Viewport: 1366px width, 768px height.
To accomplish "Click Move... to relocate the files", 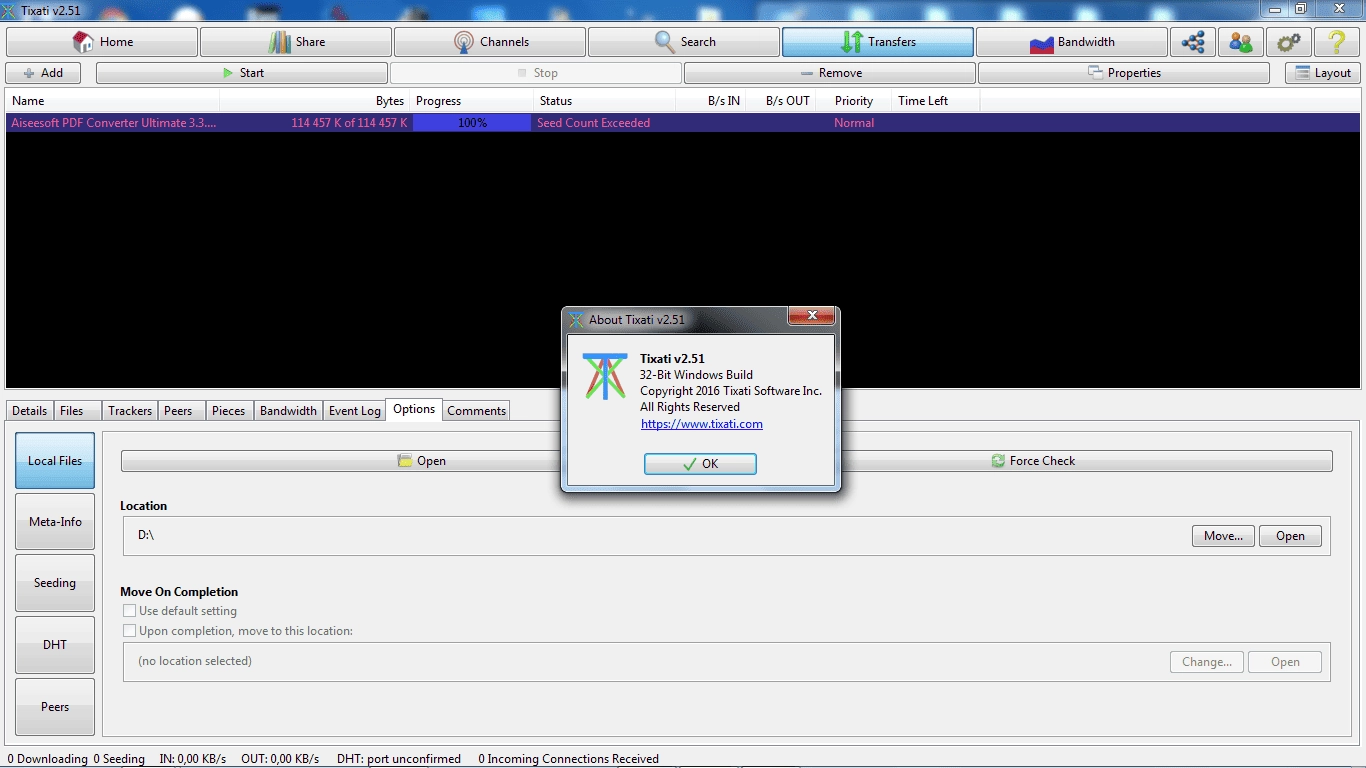I will coord(1223,536).
